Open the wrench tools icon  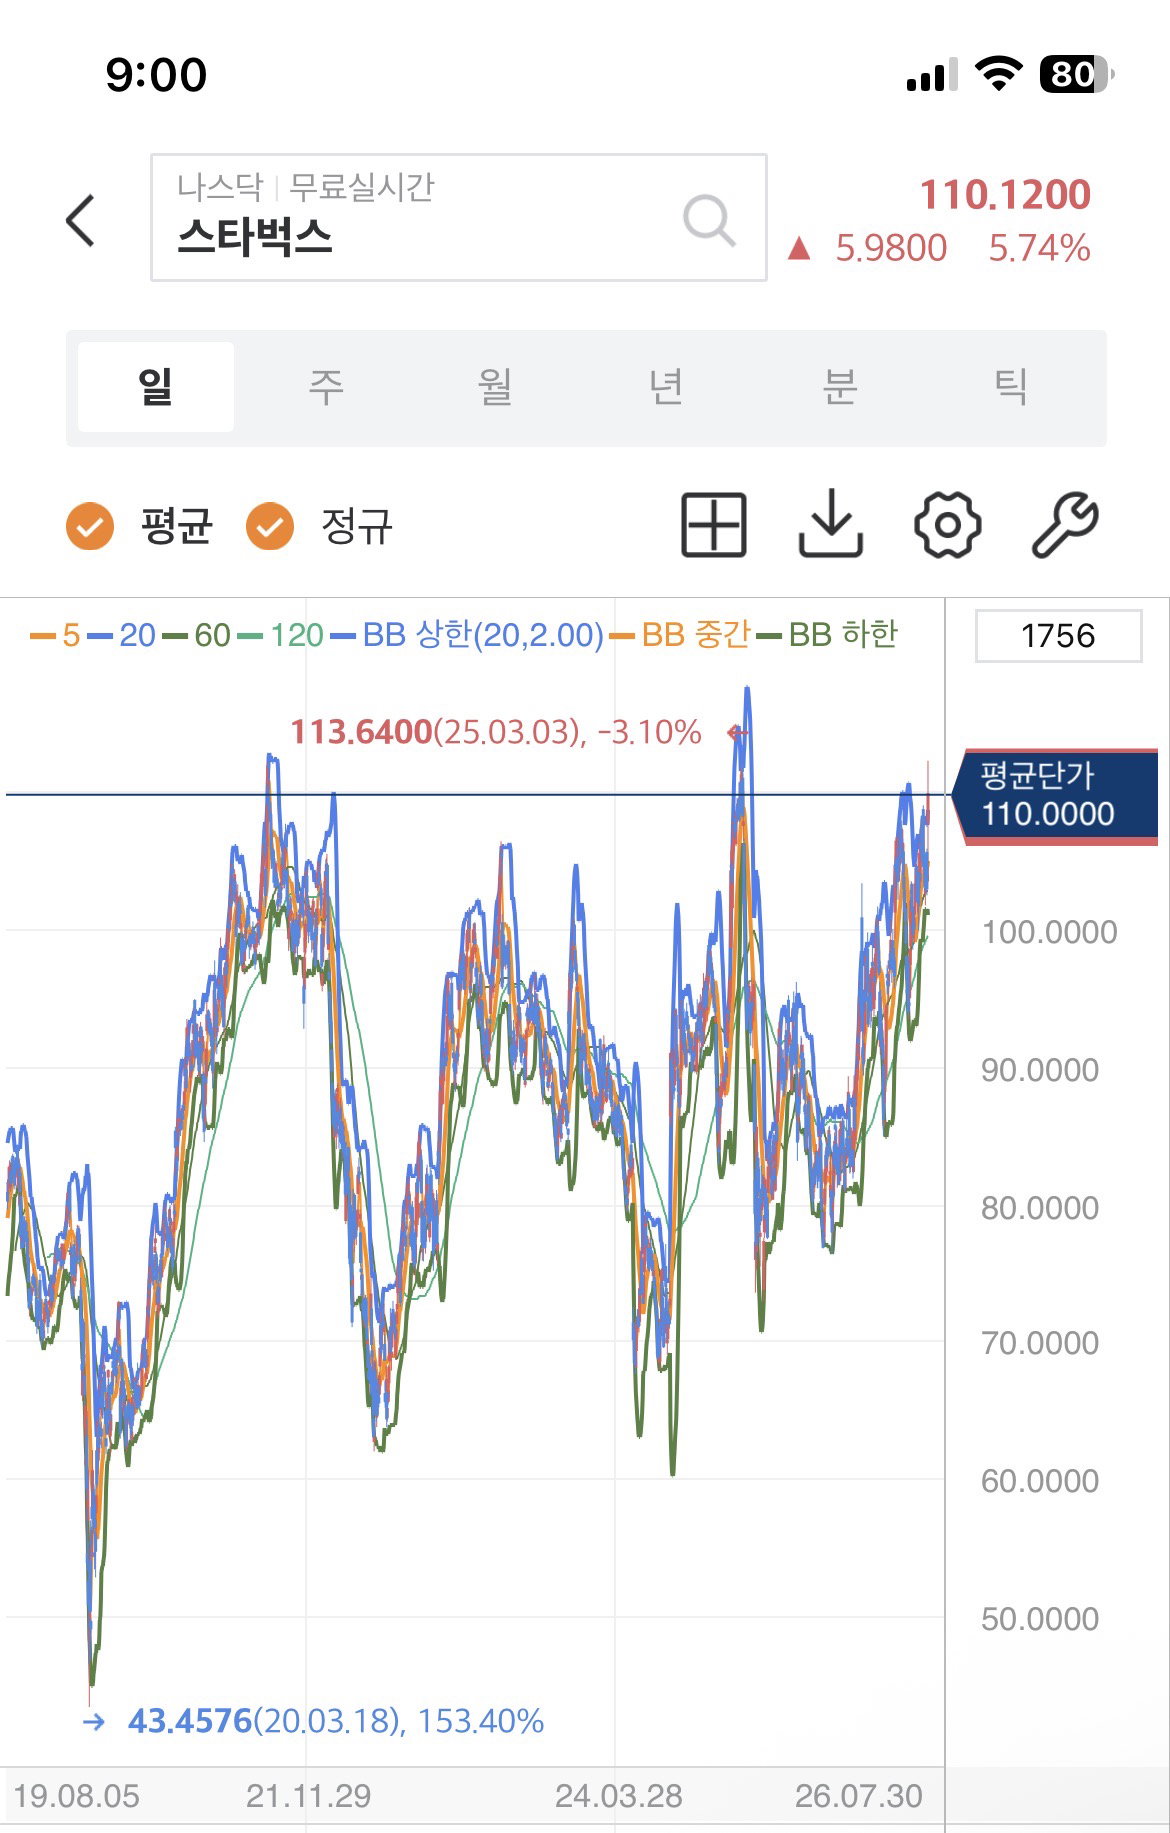pyautogui.click(x=1065, y=524)
